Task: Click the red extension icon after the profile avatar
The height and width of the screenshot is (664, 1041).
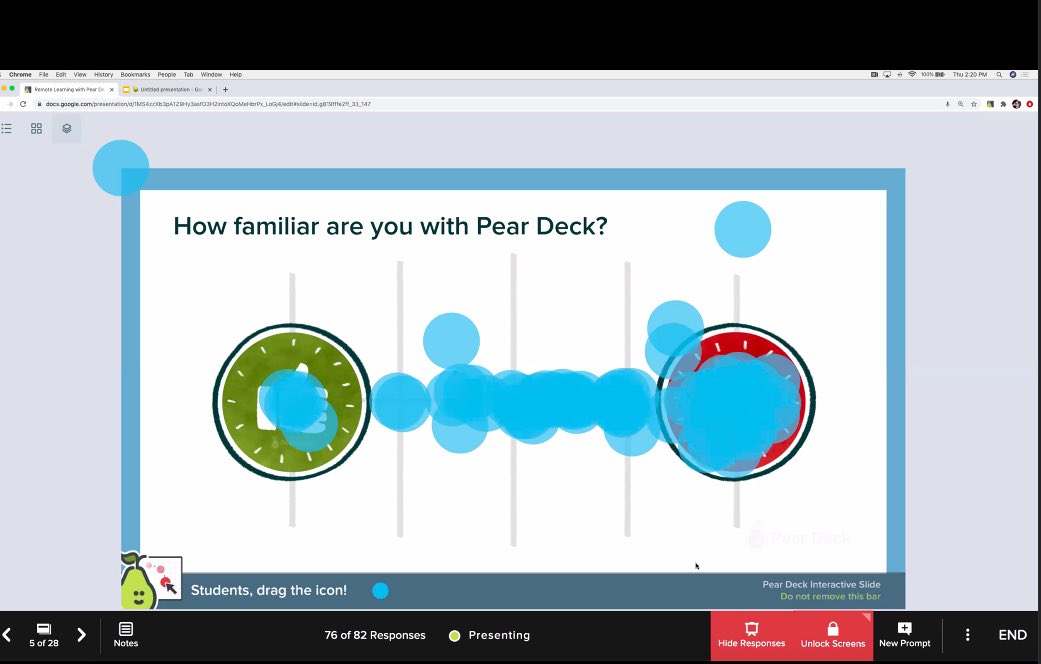Action: (1030, 104)
